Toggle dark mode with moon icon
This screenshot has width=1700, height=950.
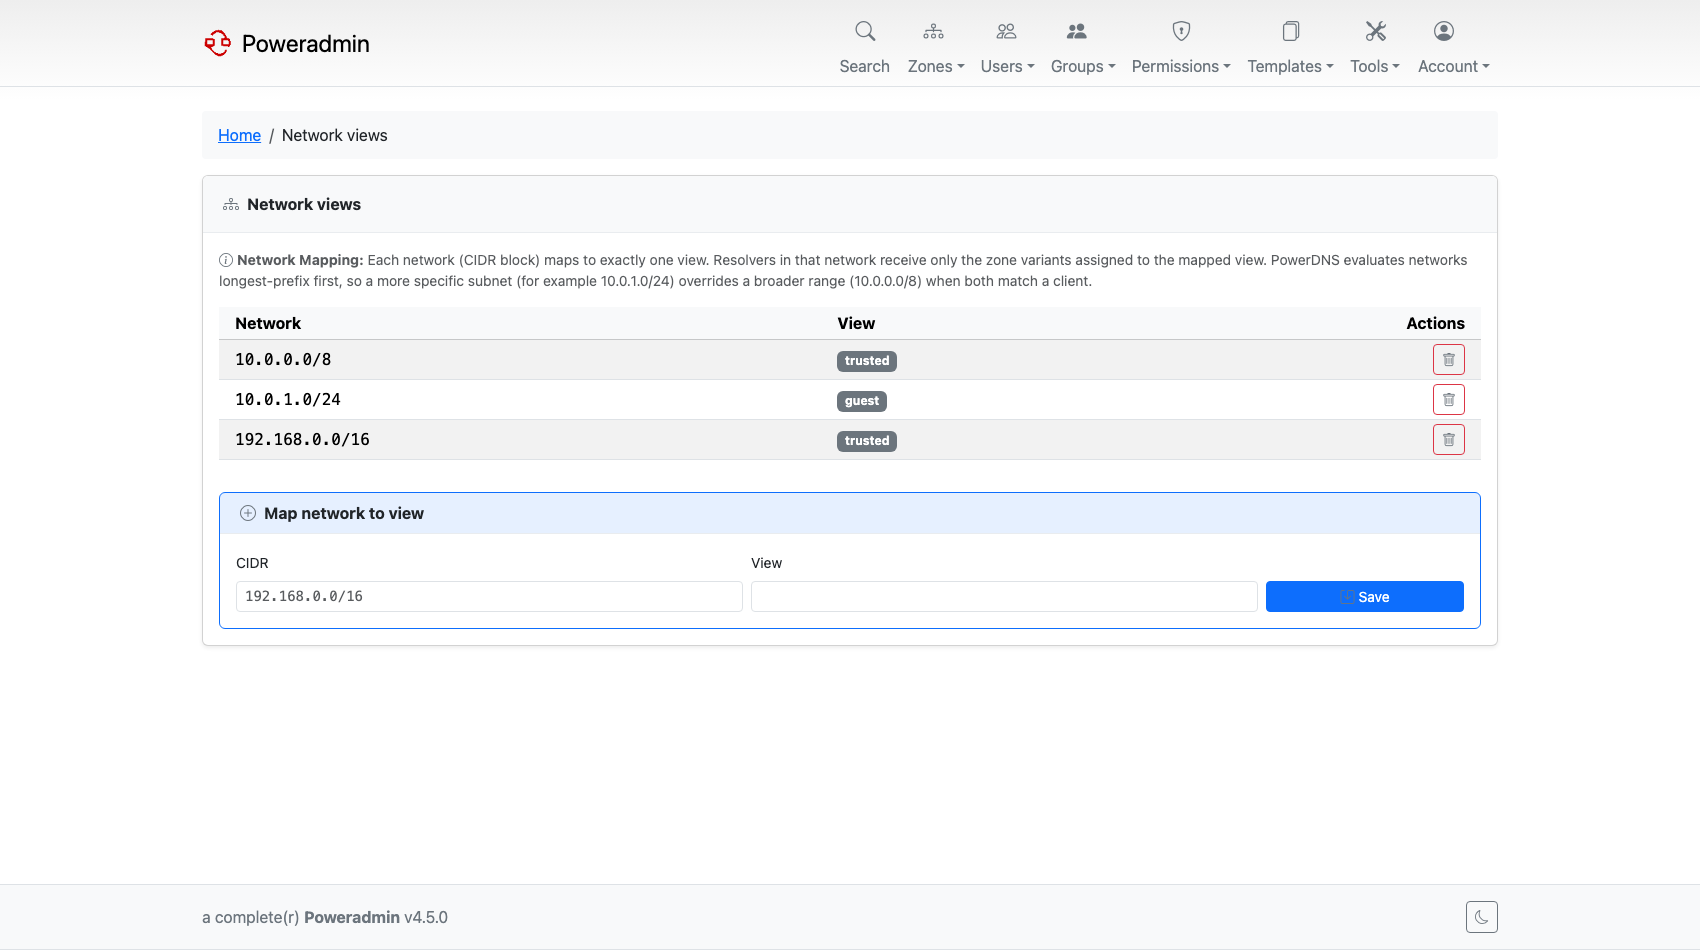(x=1482, y=917)
